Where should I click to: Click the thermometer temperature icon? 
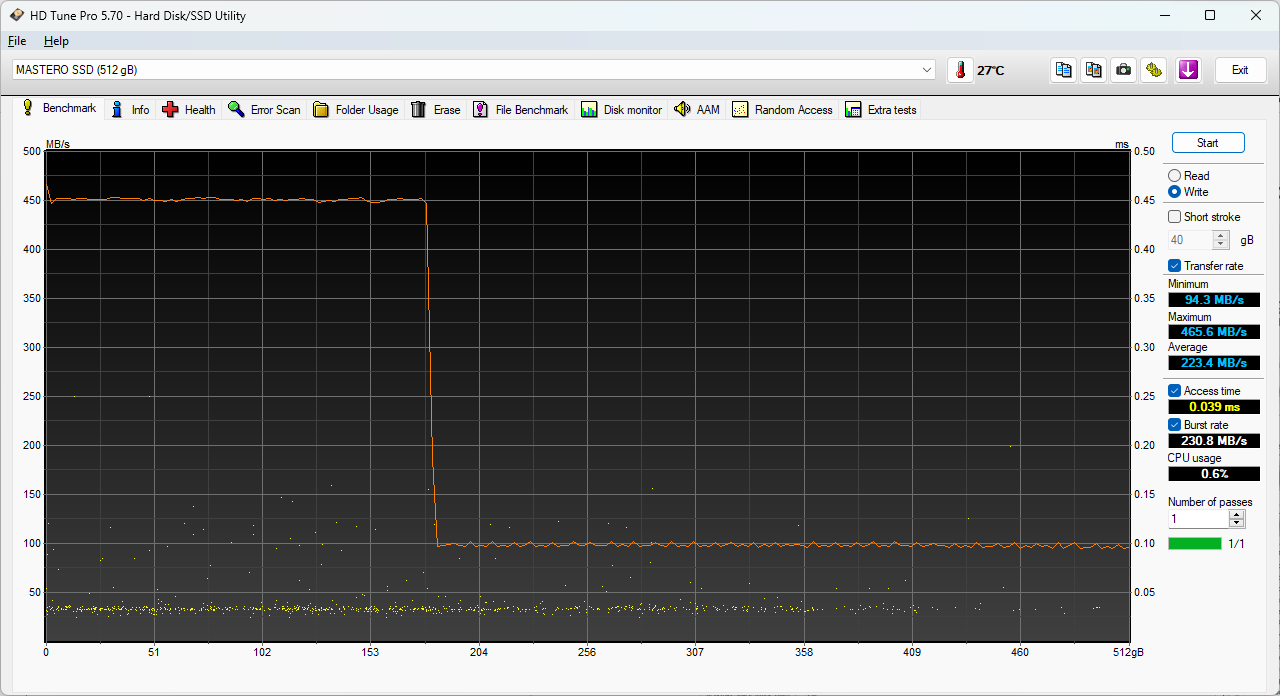click(960, 70)
